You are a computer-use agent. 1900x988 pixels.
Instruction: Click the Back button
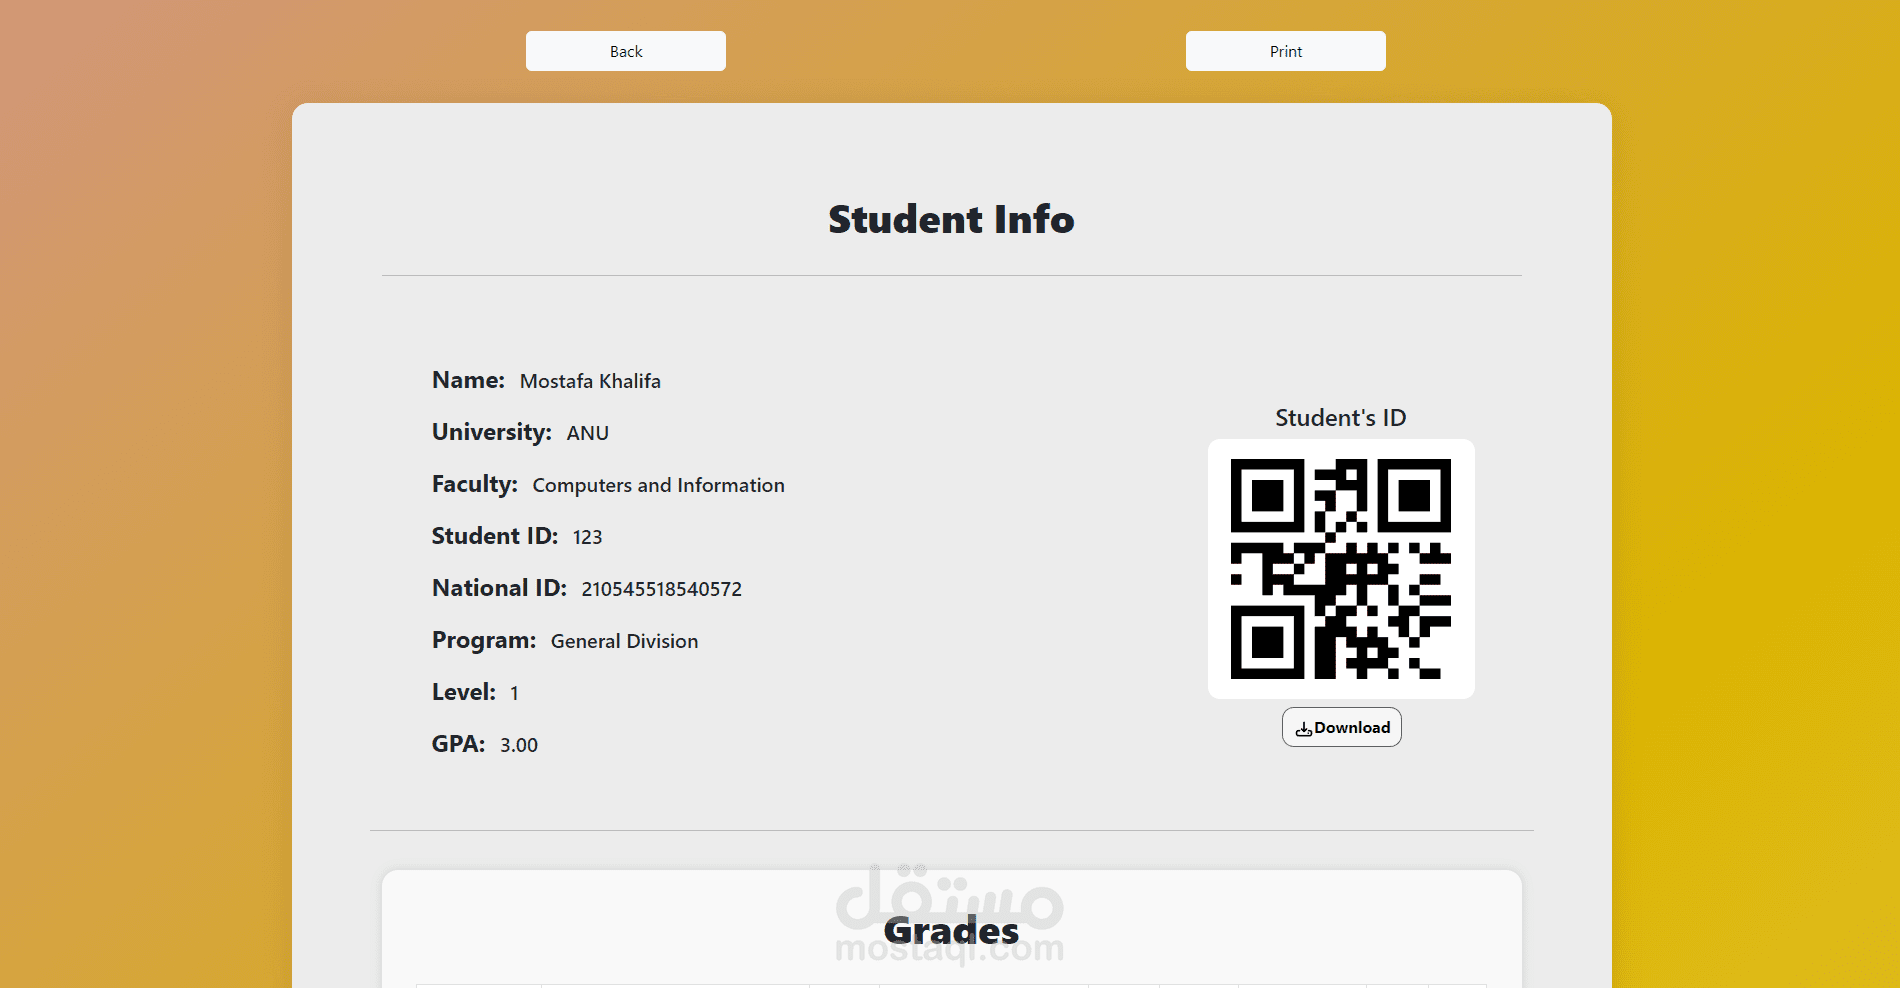(x=626, y=51)
